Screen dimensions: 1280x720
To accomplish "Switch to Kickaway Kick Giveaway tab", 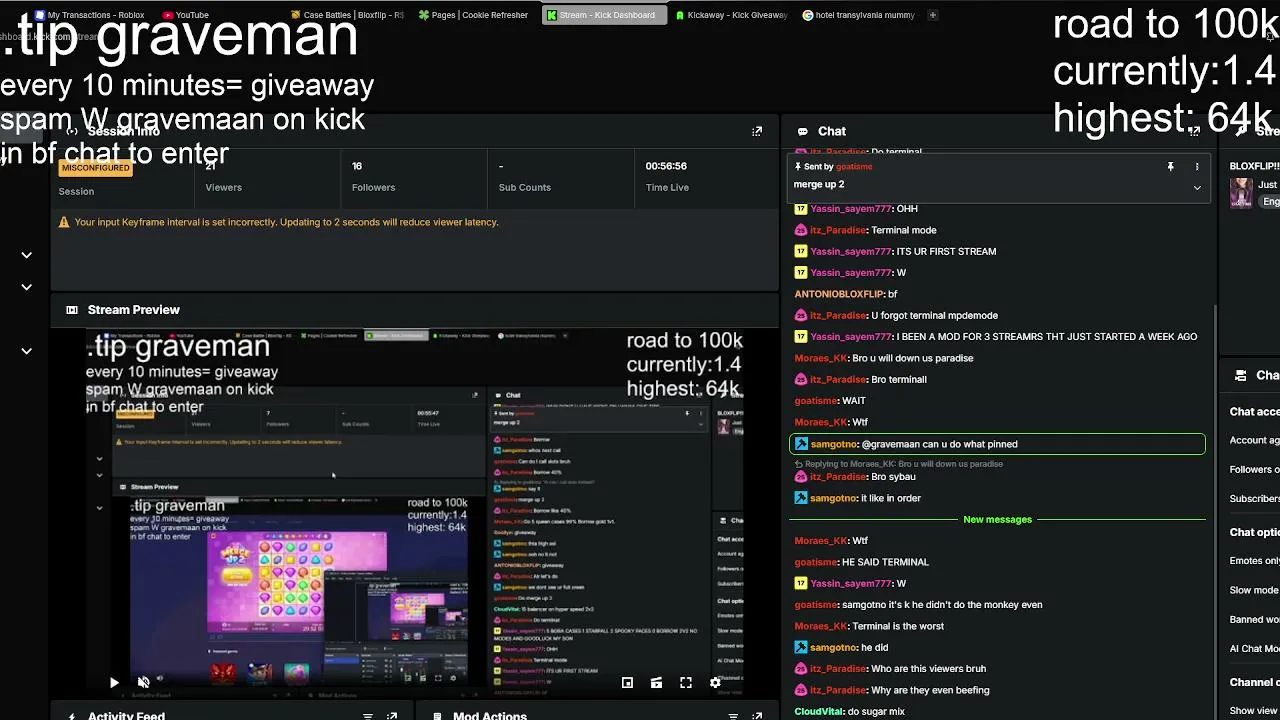I will [731, 15].
